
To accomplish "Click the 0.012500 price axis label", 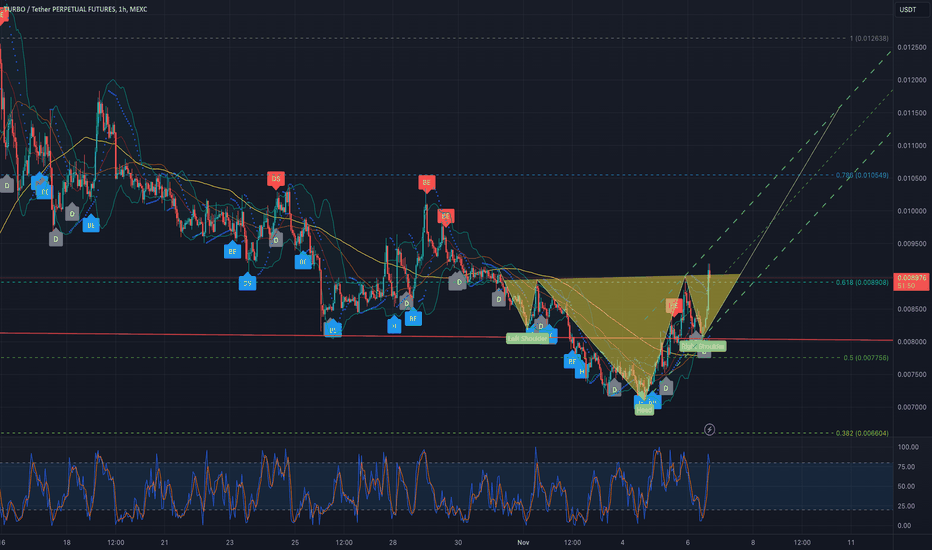I will click(912, 47).
